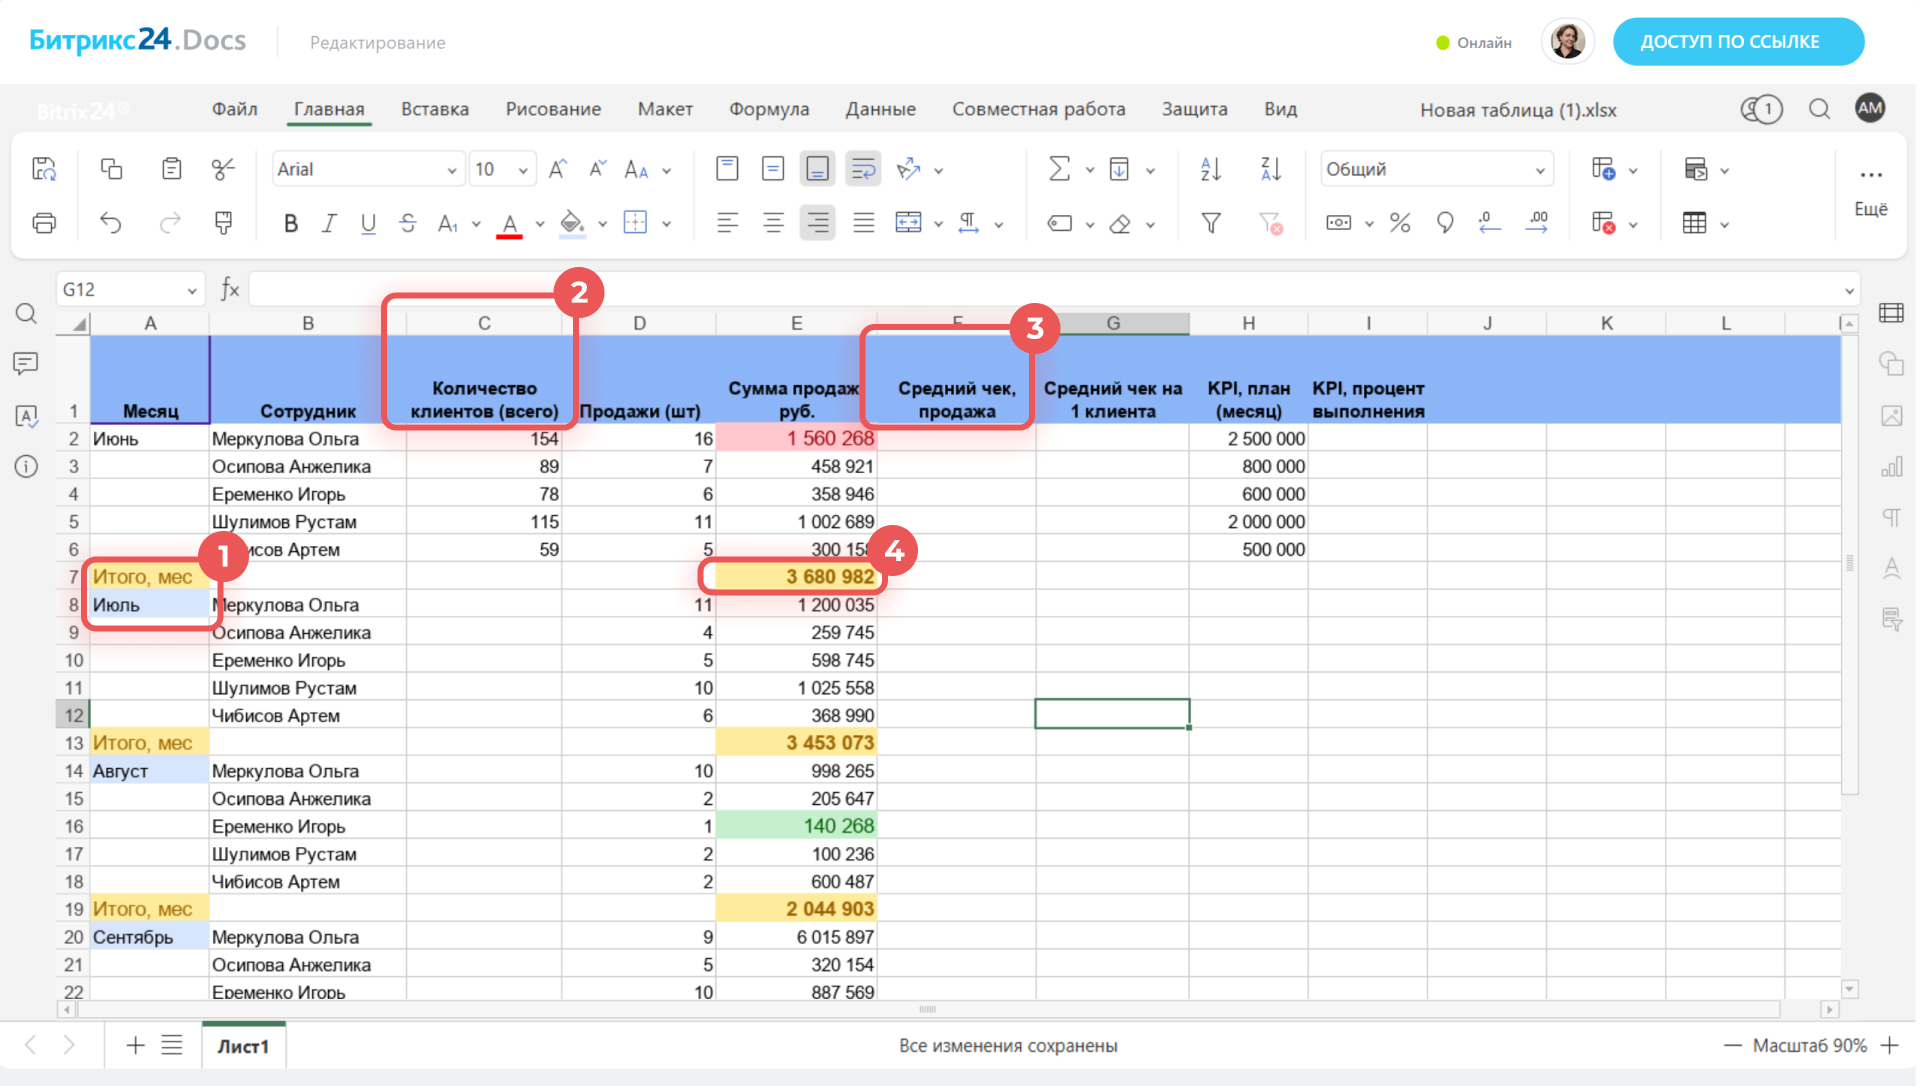Click the print icon
The image size is (1926, 1086).
pyautogui.click(x=44, y=223)
